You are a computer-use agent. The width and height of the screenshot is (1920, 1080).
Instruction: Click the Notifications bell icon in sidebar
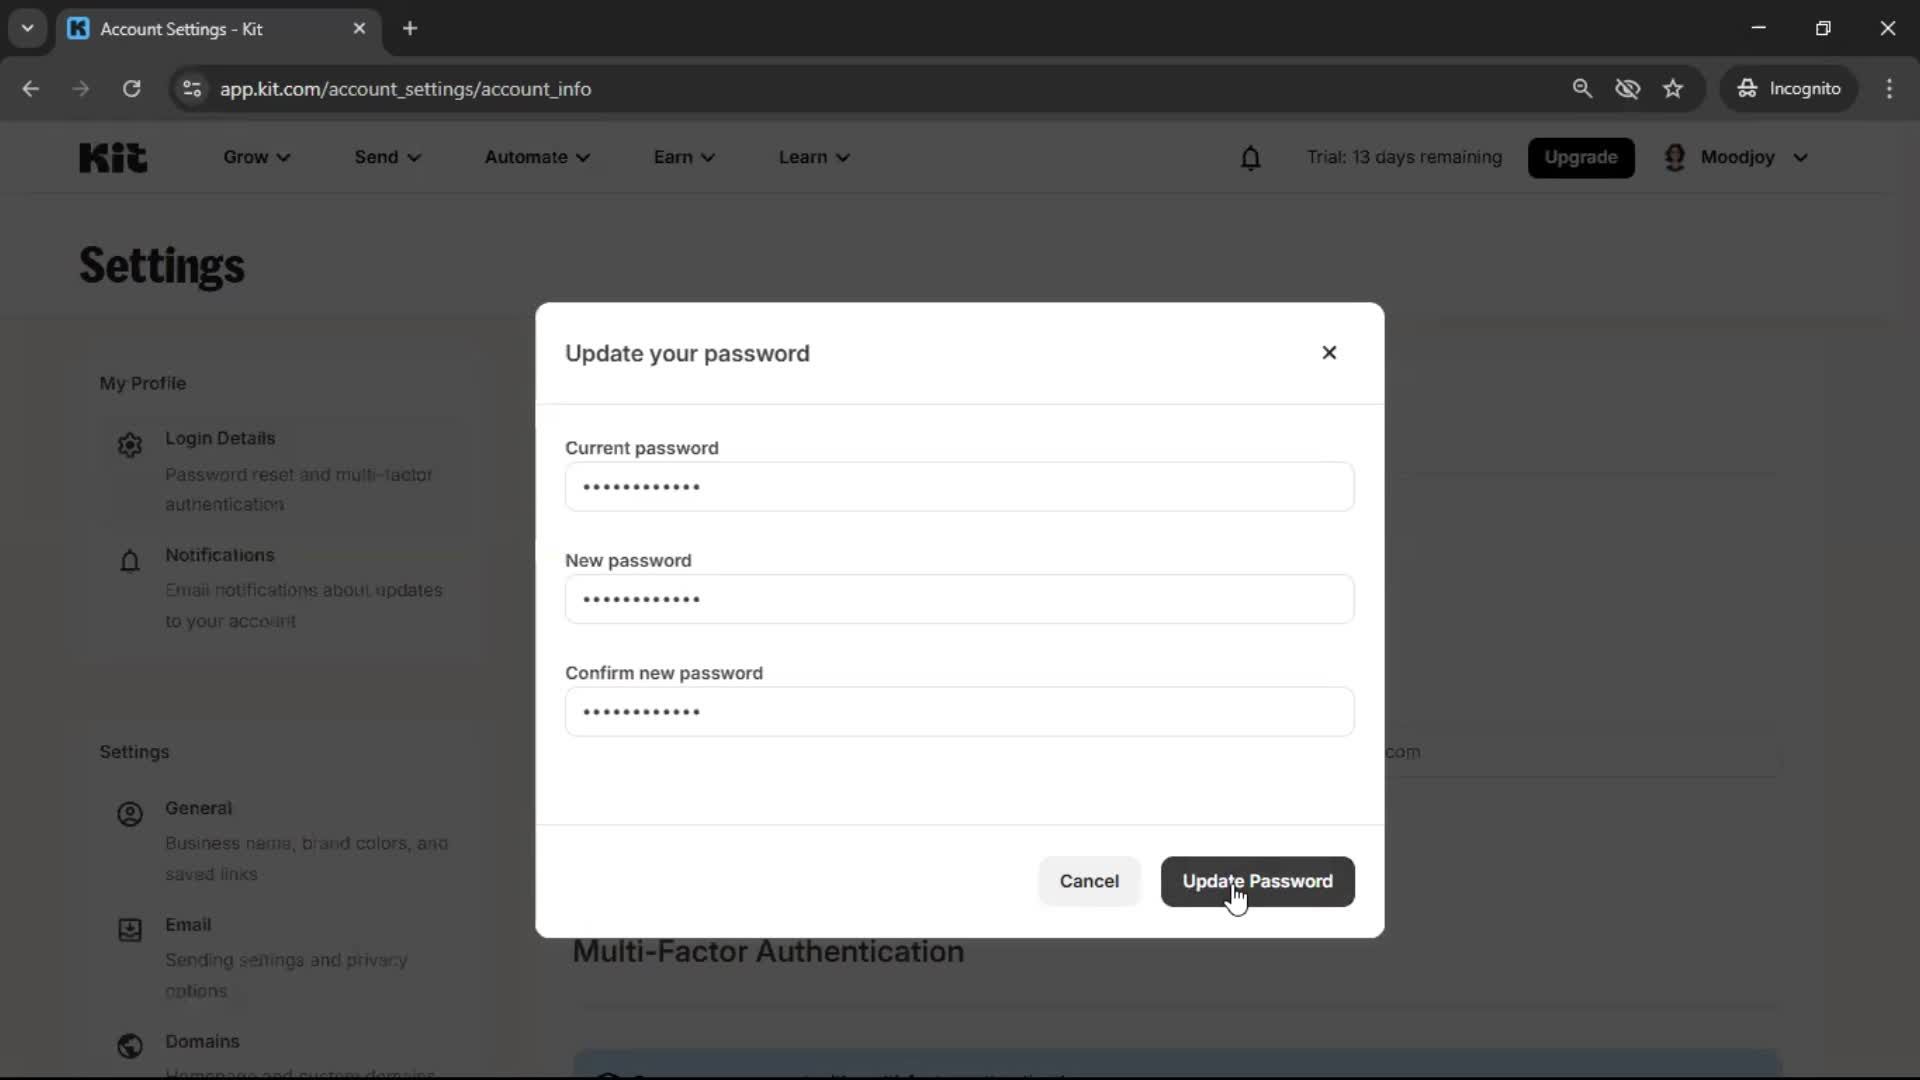(x=128, y=561)
